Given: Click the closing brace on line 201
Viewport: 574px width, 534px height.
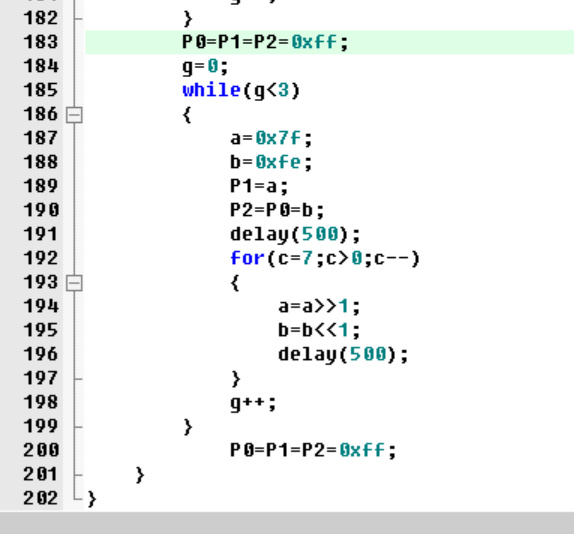Looking at the screenshot, I should pos(140,475).
